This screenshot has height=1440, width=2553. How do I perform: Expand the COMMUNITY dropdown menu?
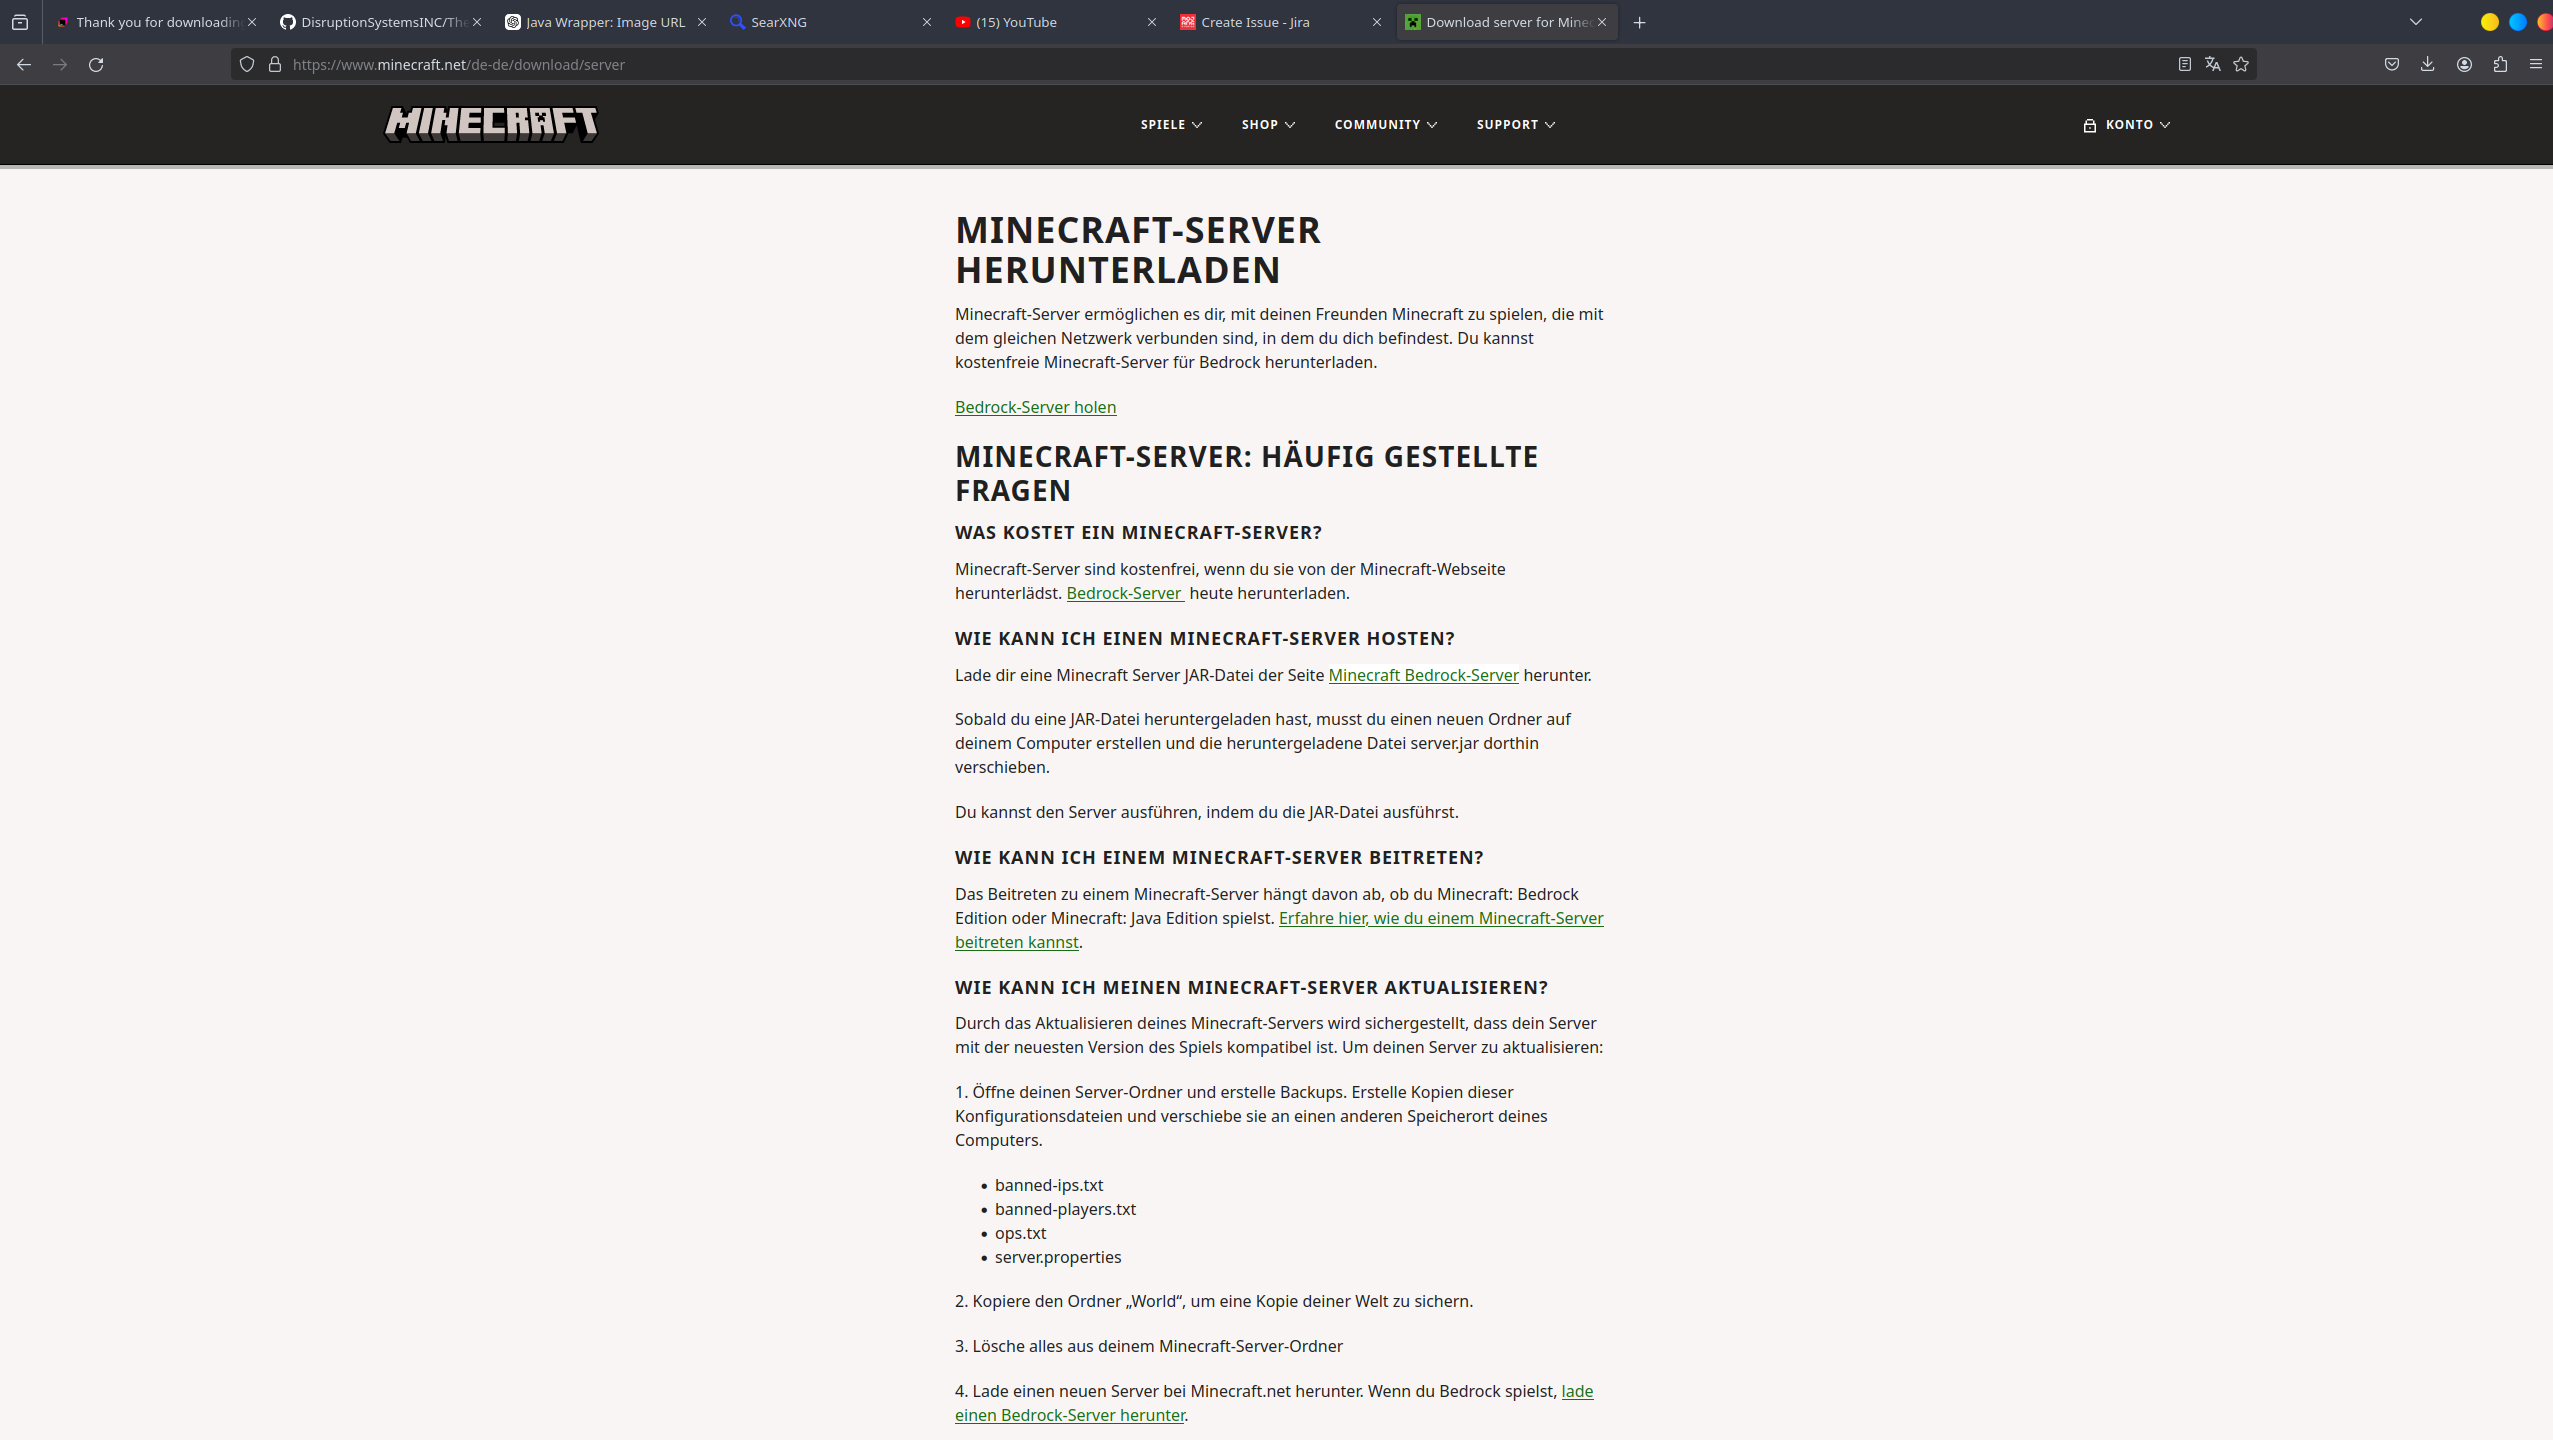[1385, 125]
